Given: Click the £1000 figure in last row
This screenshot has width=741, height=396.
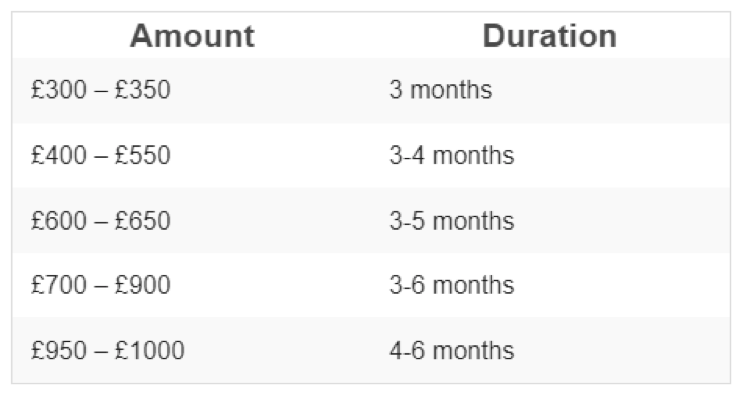Looking at the screenshot, I should 149,350.
